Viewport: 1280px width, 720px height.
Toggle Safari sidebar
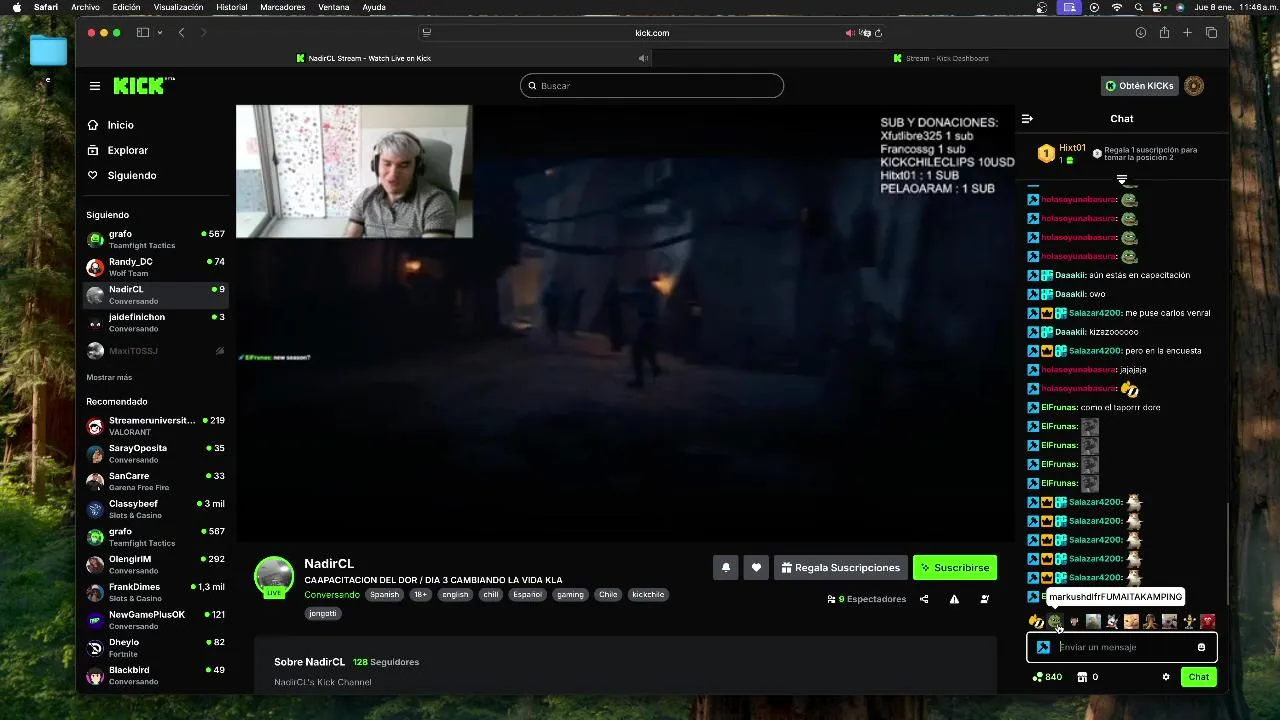click(x=143, y=33)
